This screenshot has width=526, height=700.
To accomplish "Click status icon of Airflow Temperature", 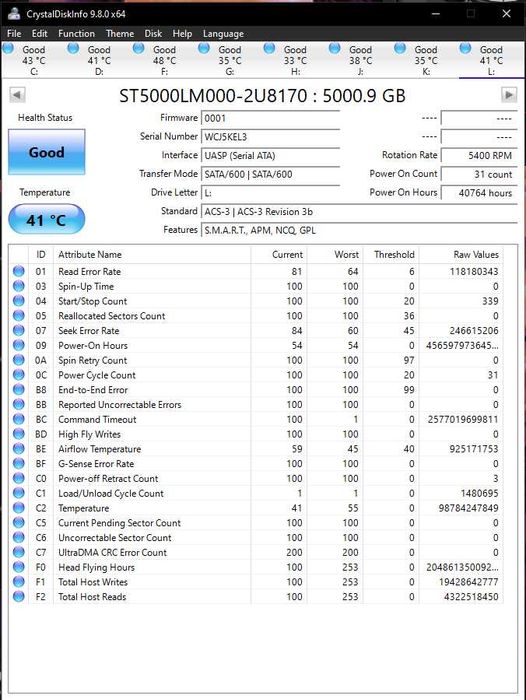I will point(19,448).
